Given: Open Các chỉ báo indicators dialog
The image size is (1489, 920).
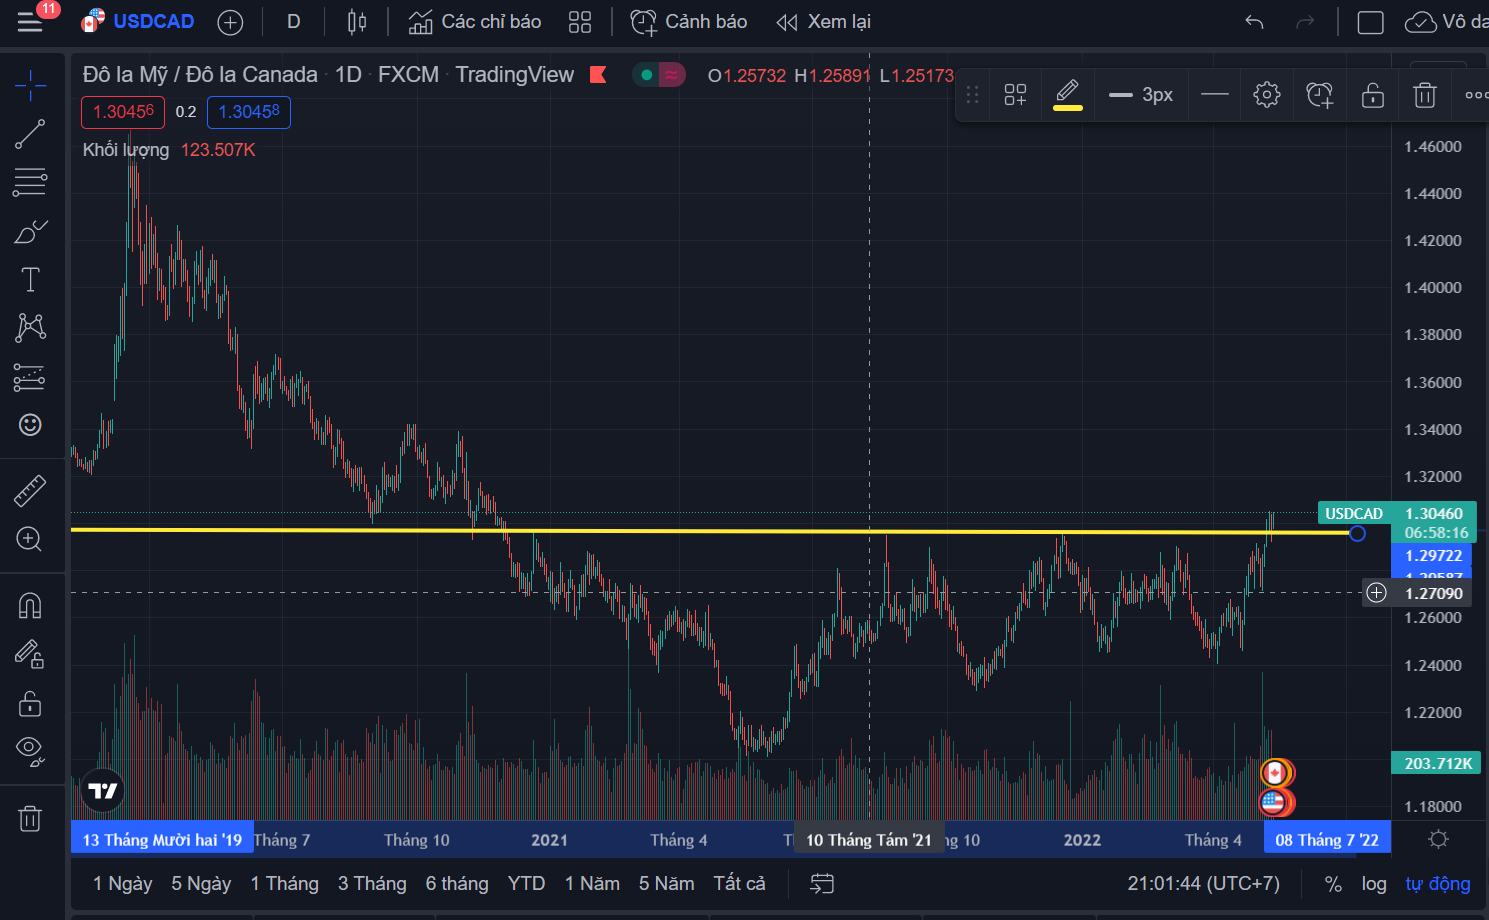Looking at the screenshot, I should 475,21.
